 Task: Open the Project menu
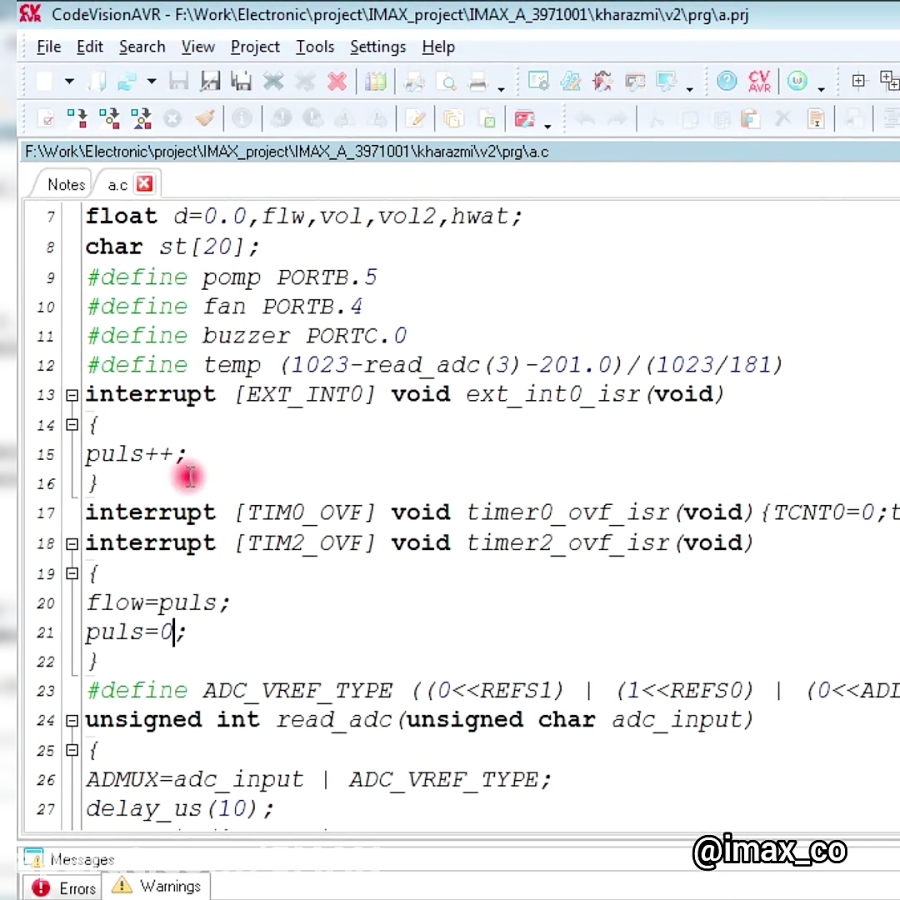pos(255,47)
